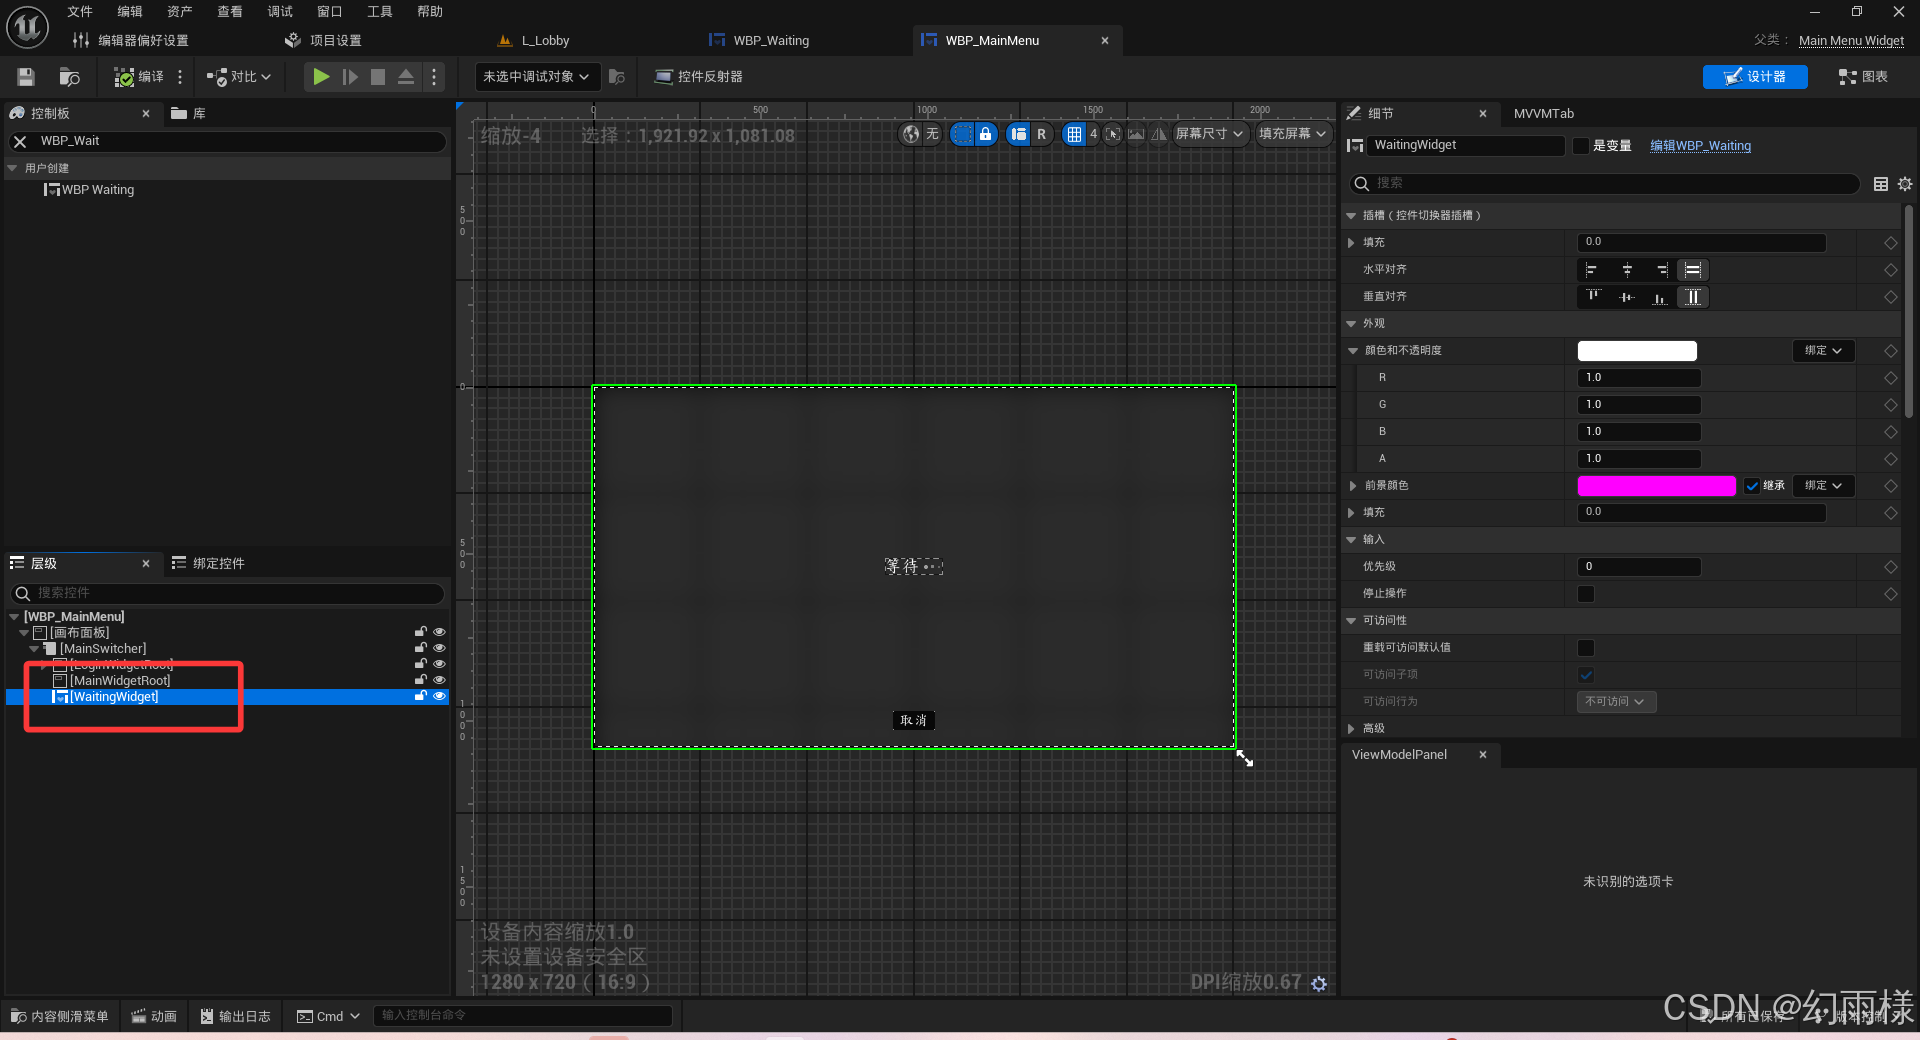Image resolution: width=1920 pixels, height=1040 pixels.
Task: Open 项目设置 project settings tab
Action: click(323, 41)
